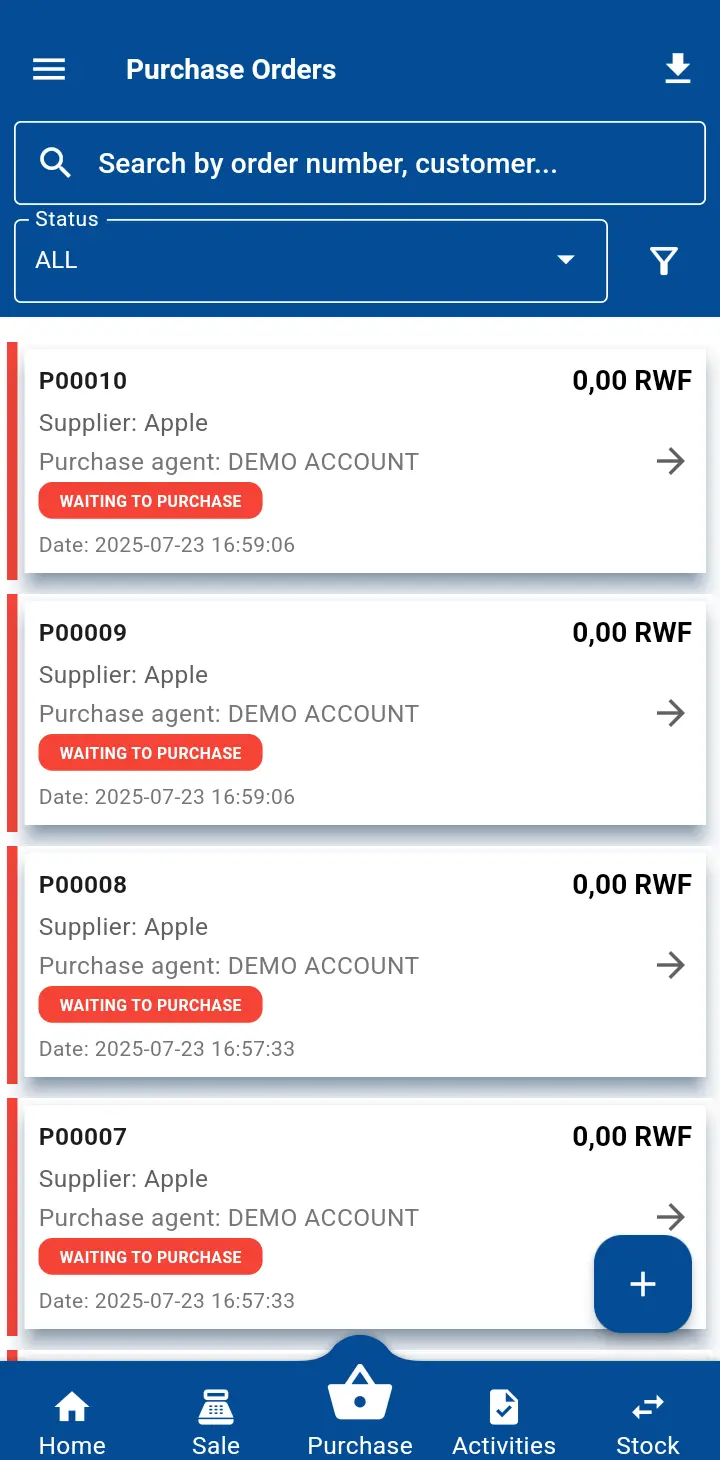This screenshot has height=1460, width=720.
Task: Click the Status dropdown arrow
Action: coord(566,260)
